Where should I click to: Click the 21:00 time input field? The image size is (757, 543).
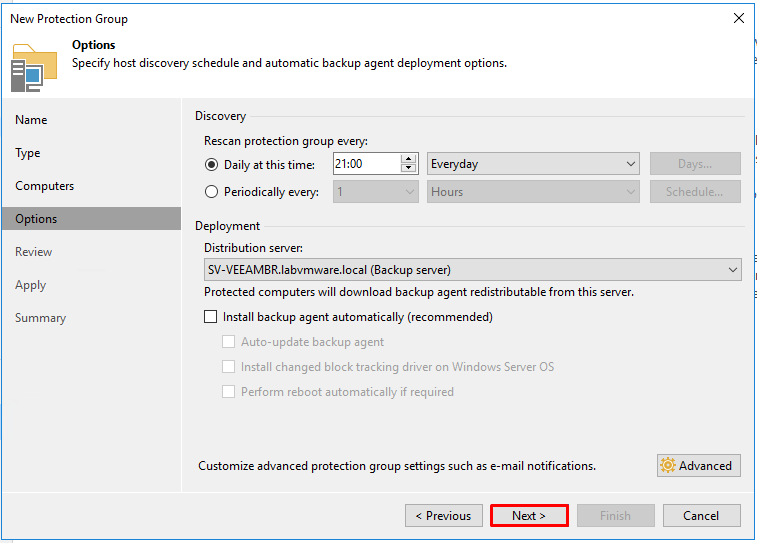pyautogui.click(x=367, y=164)
